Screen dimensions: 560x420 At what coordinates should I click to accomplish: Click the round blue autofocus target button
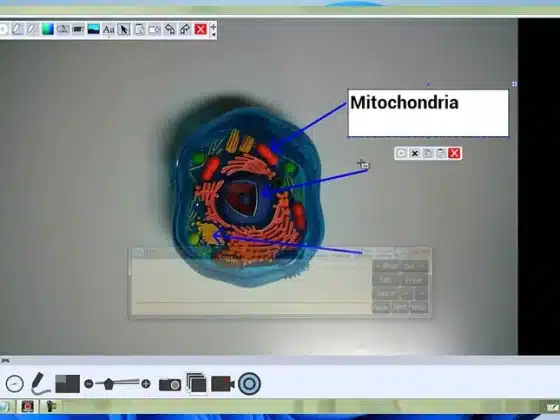point(249,384)
